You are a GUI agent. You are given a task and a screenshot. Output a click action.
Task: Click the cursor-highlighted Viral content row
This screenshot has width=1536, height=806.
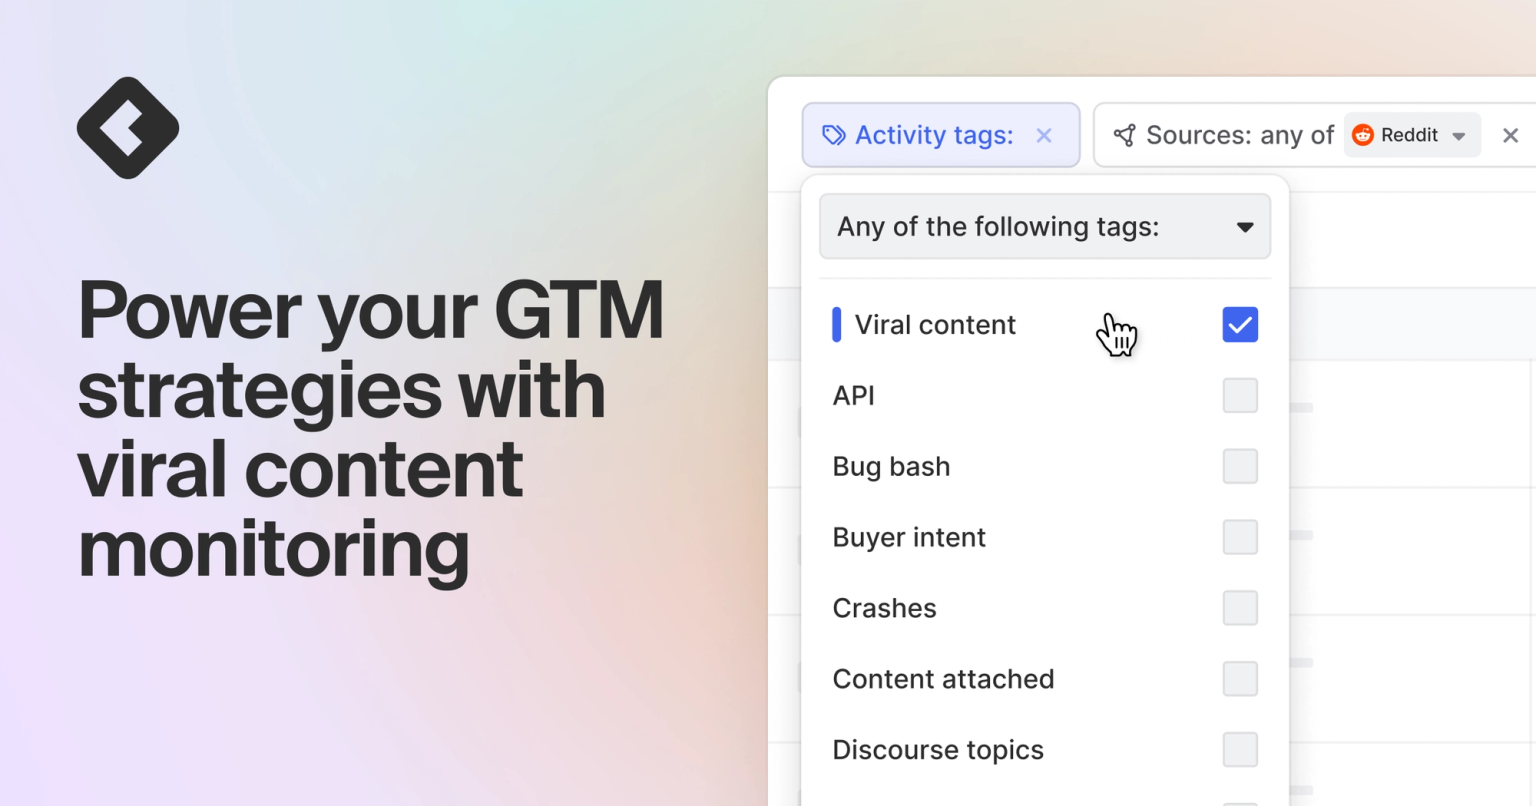coord(933,324)
